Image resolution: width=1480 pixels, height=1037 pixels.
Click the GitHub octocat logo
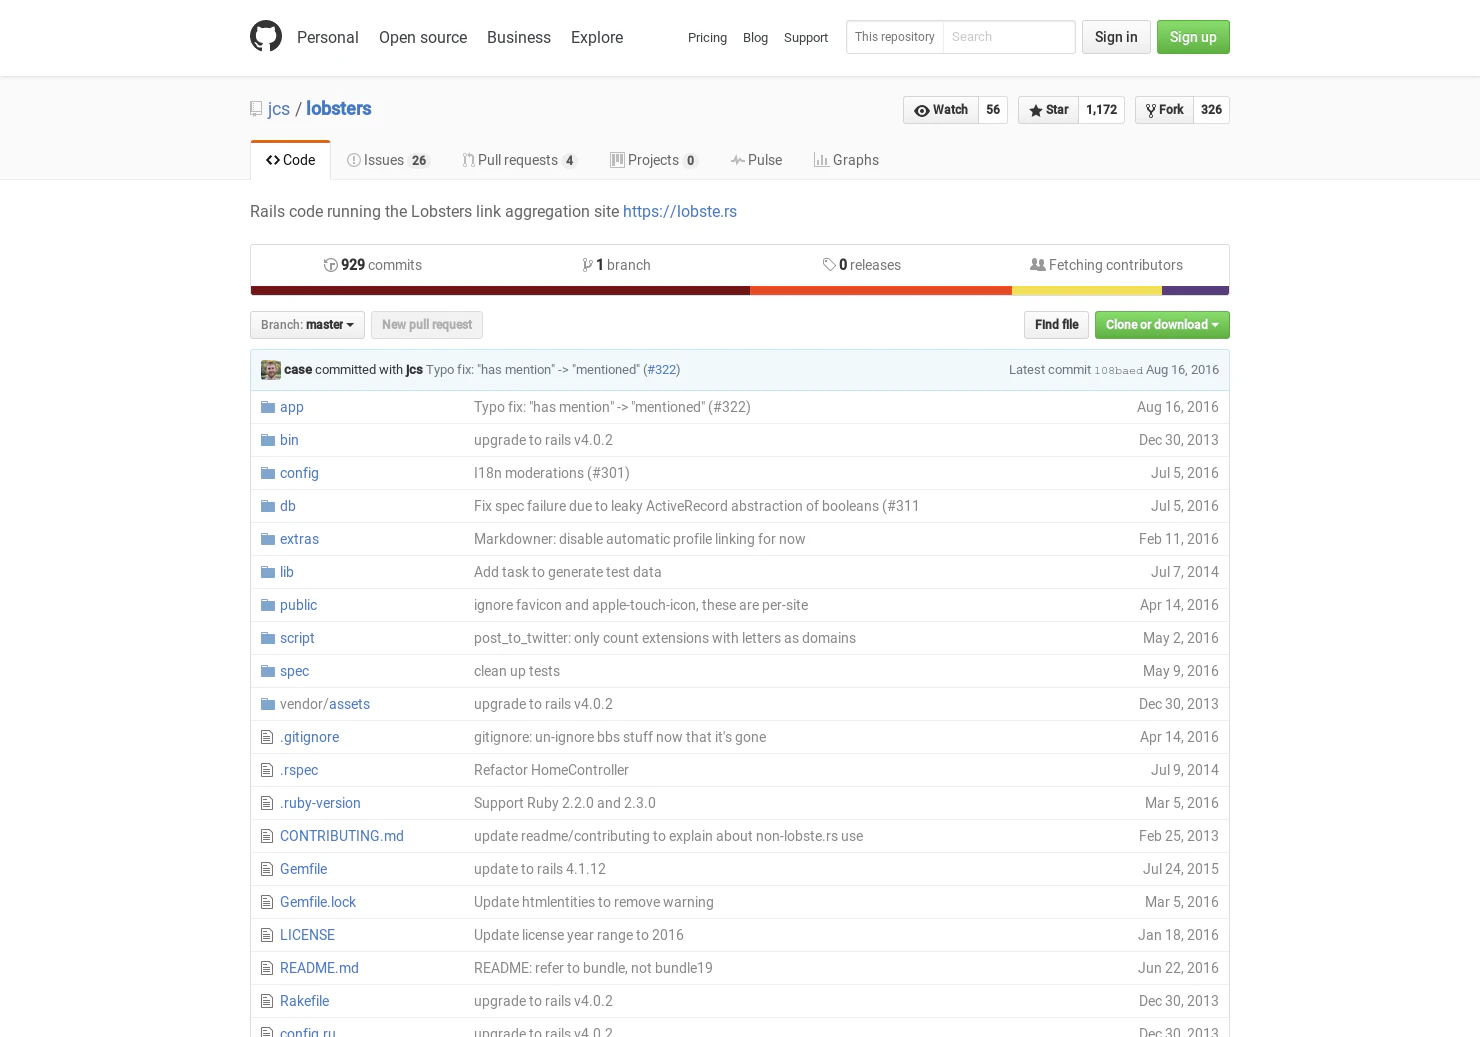pyautogui.click(x=266, y=36)
